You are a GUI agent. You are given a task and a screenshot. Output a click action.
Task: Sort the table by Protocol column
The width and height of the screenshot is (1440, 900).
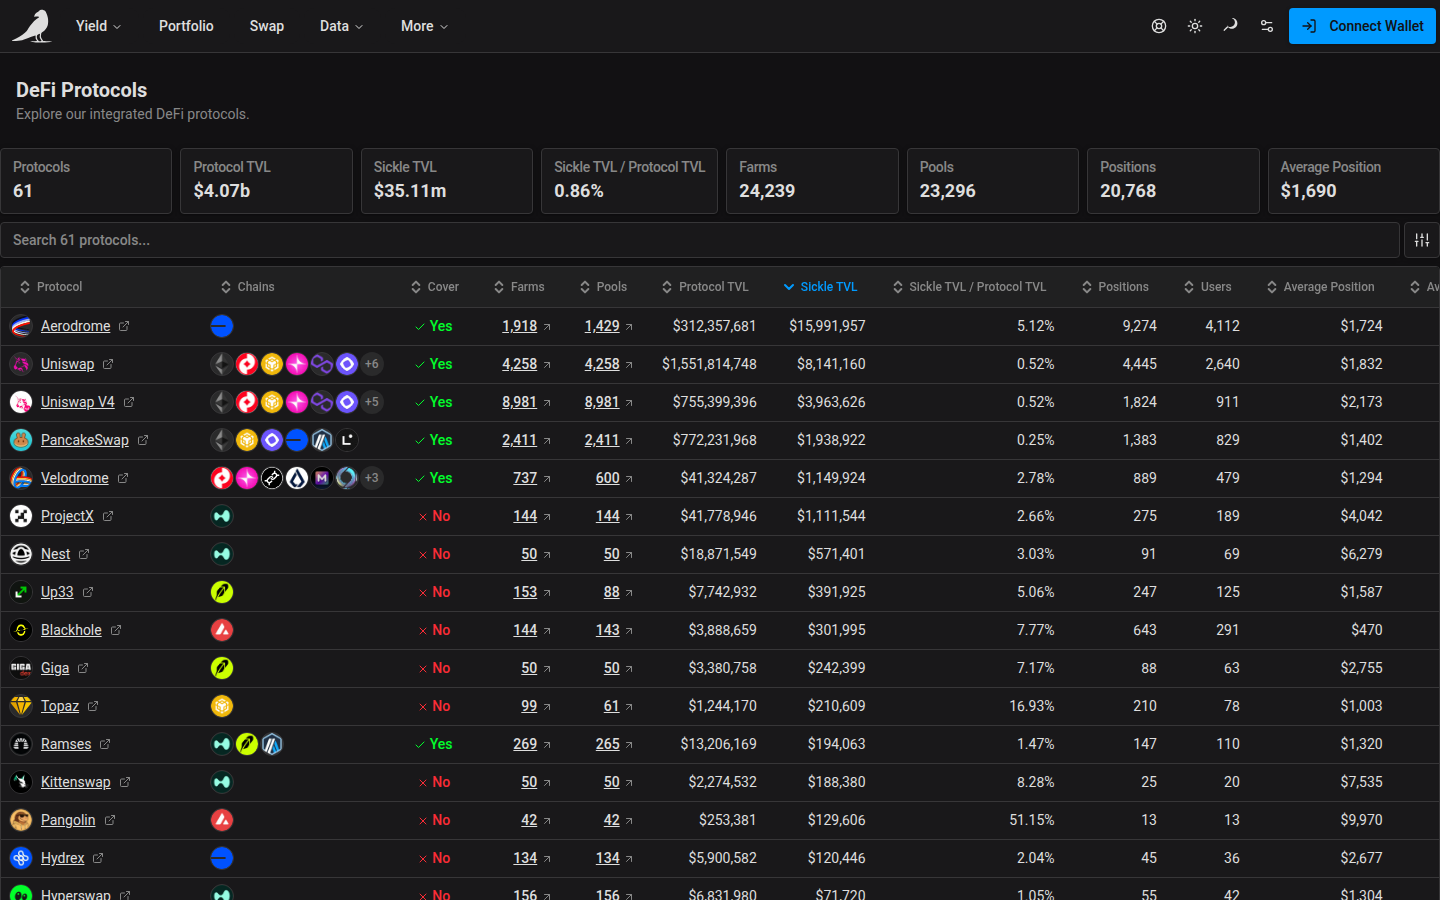point(51,287)
